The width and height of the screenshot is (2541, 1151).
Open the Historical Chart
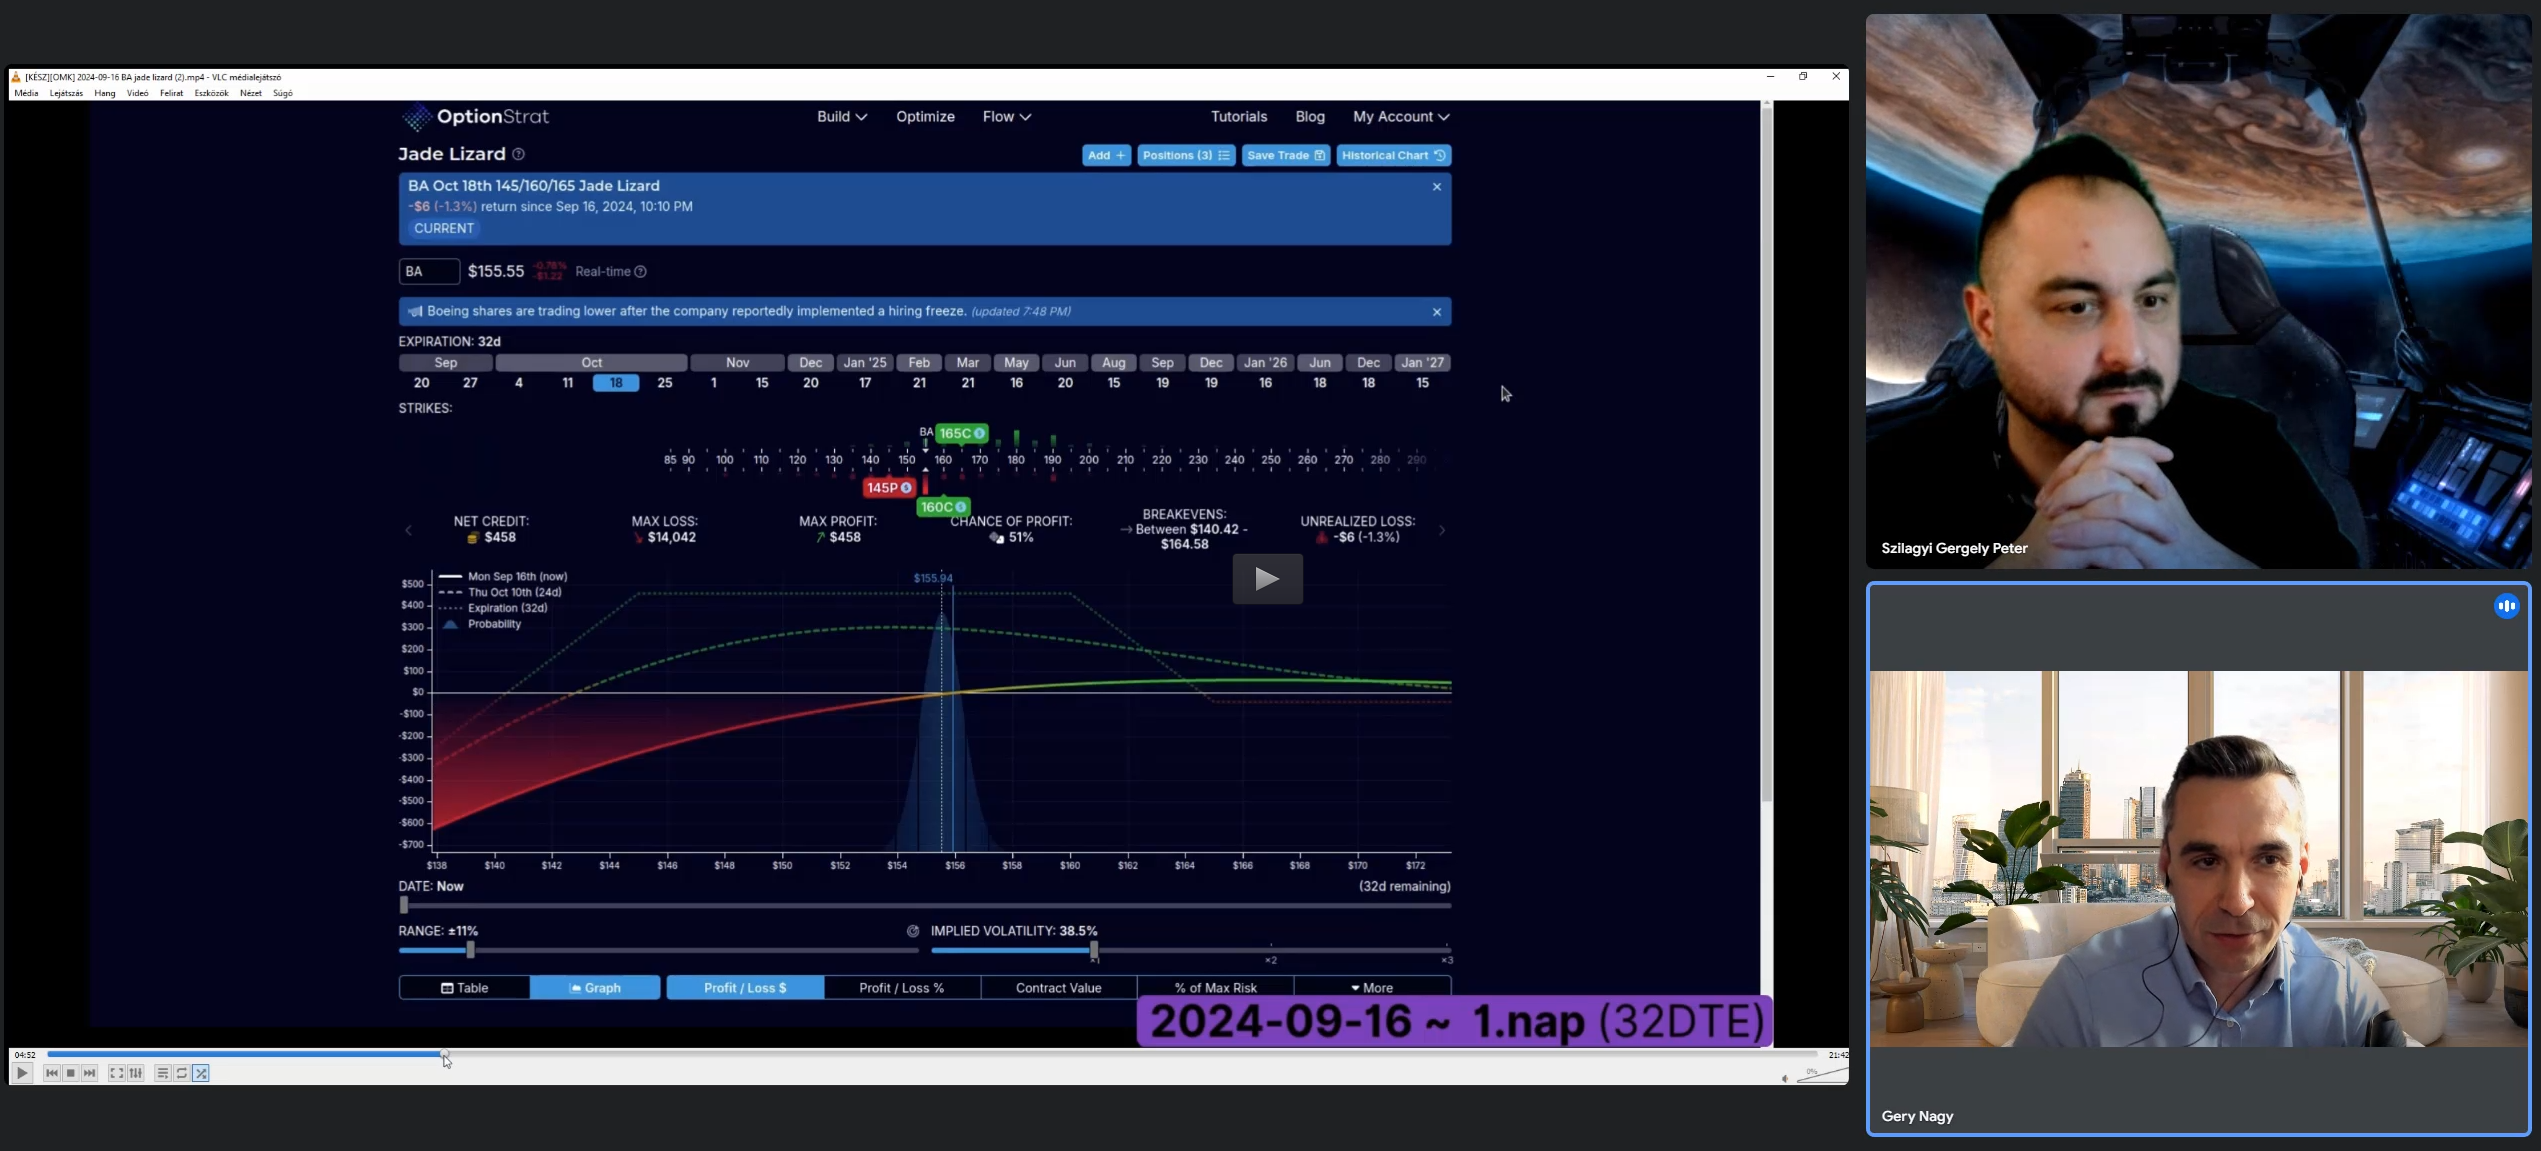1393,155
